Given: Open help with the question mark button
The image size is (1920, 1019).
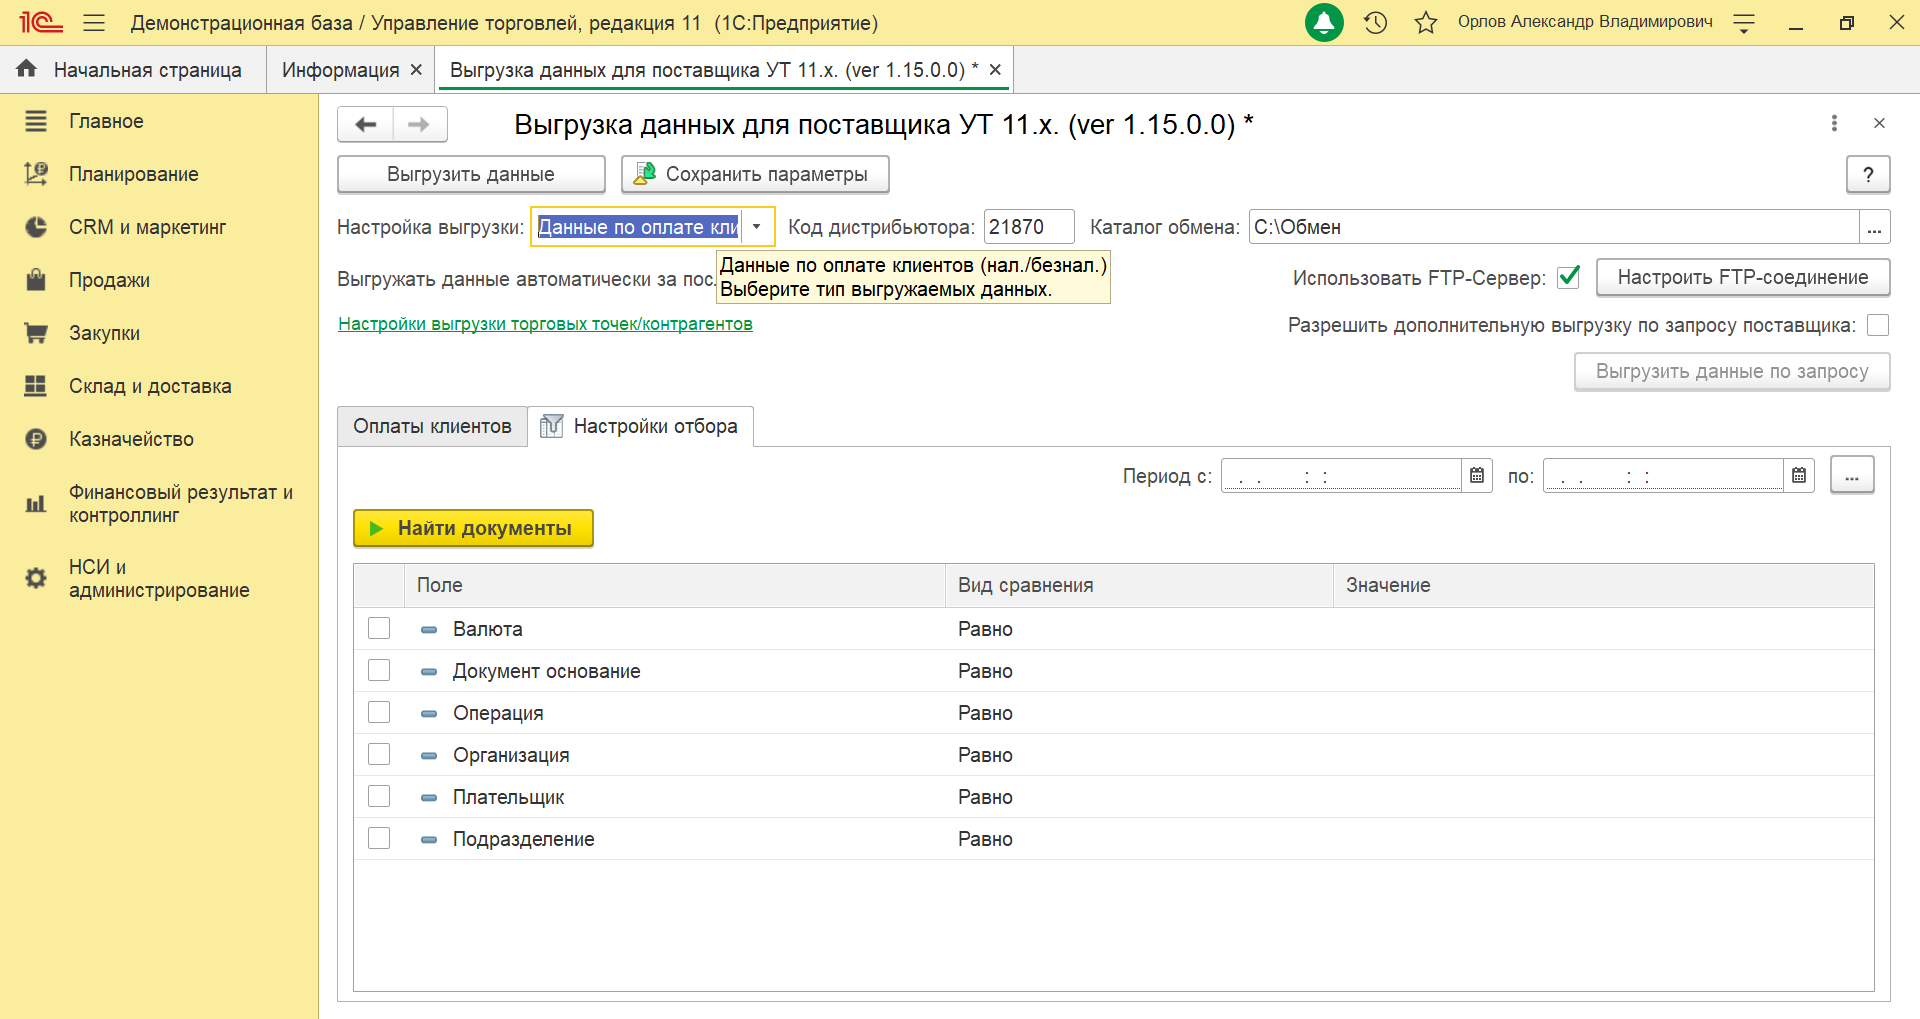Looking at the screenshot, I should point(1868,174).
